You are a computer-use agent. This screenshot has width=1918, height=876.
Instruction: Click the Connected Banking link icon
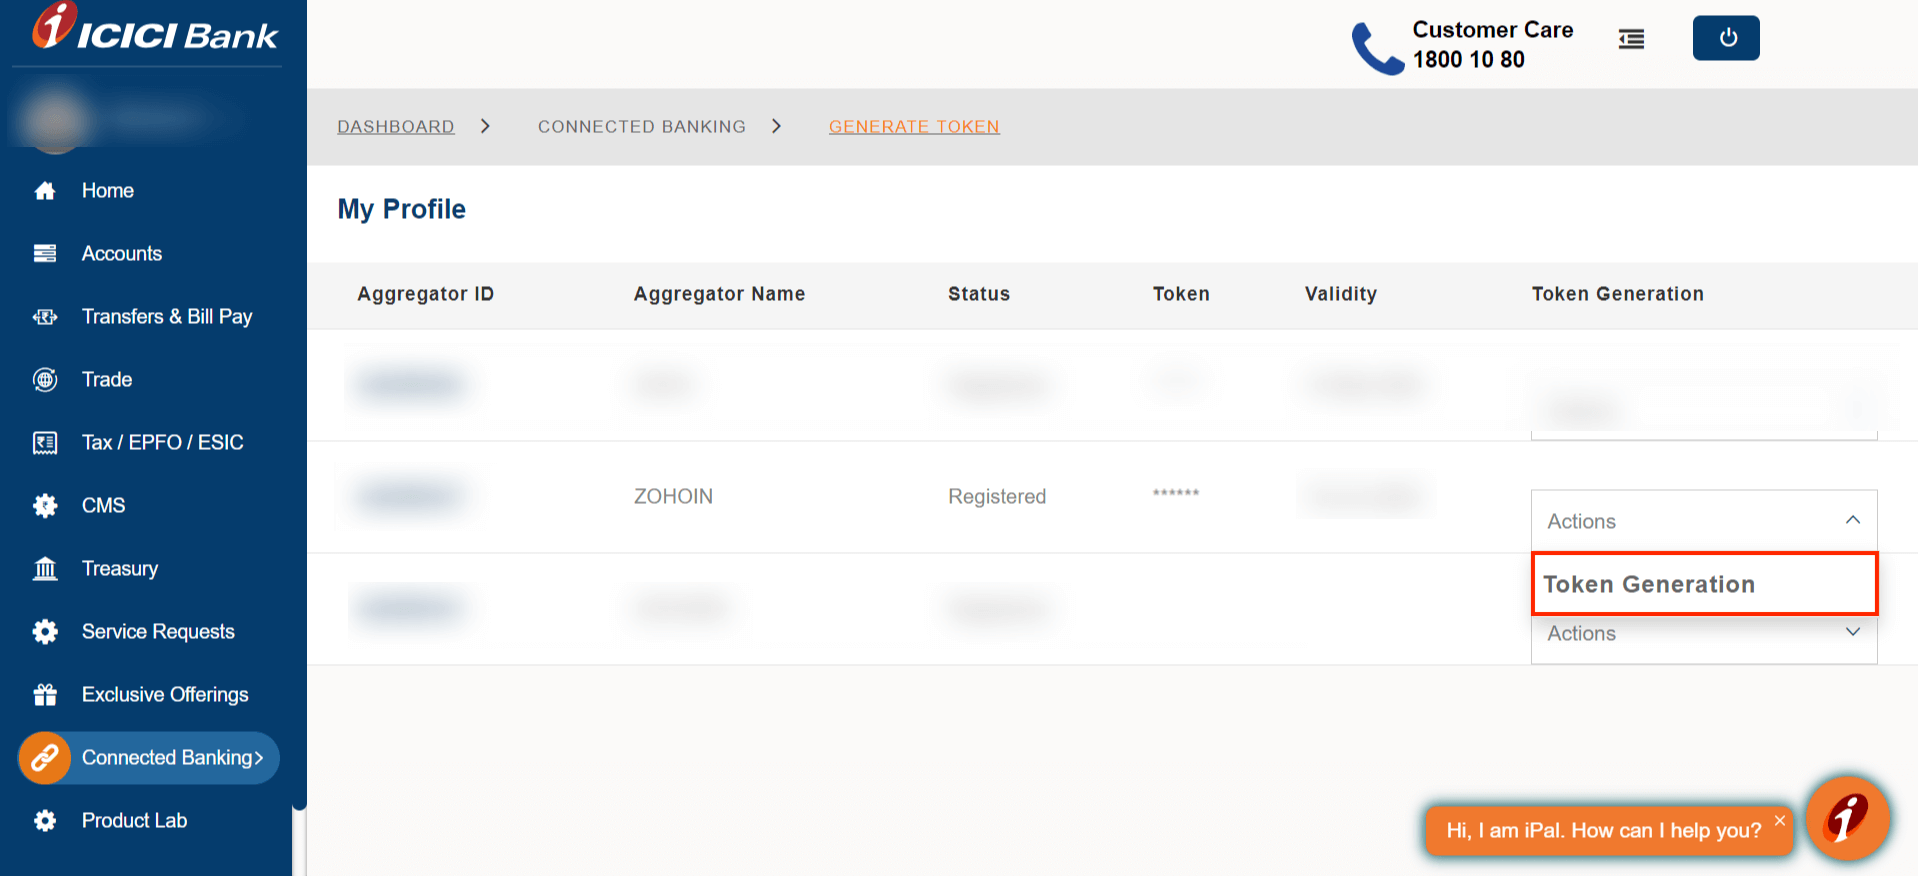coord(45,758)
